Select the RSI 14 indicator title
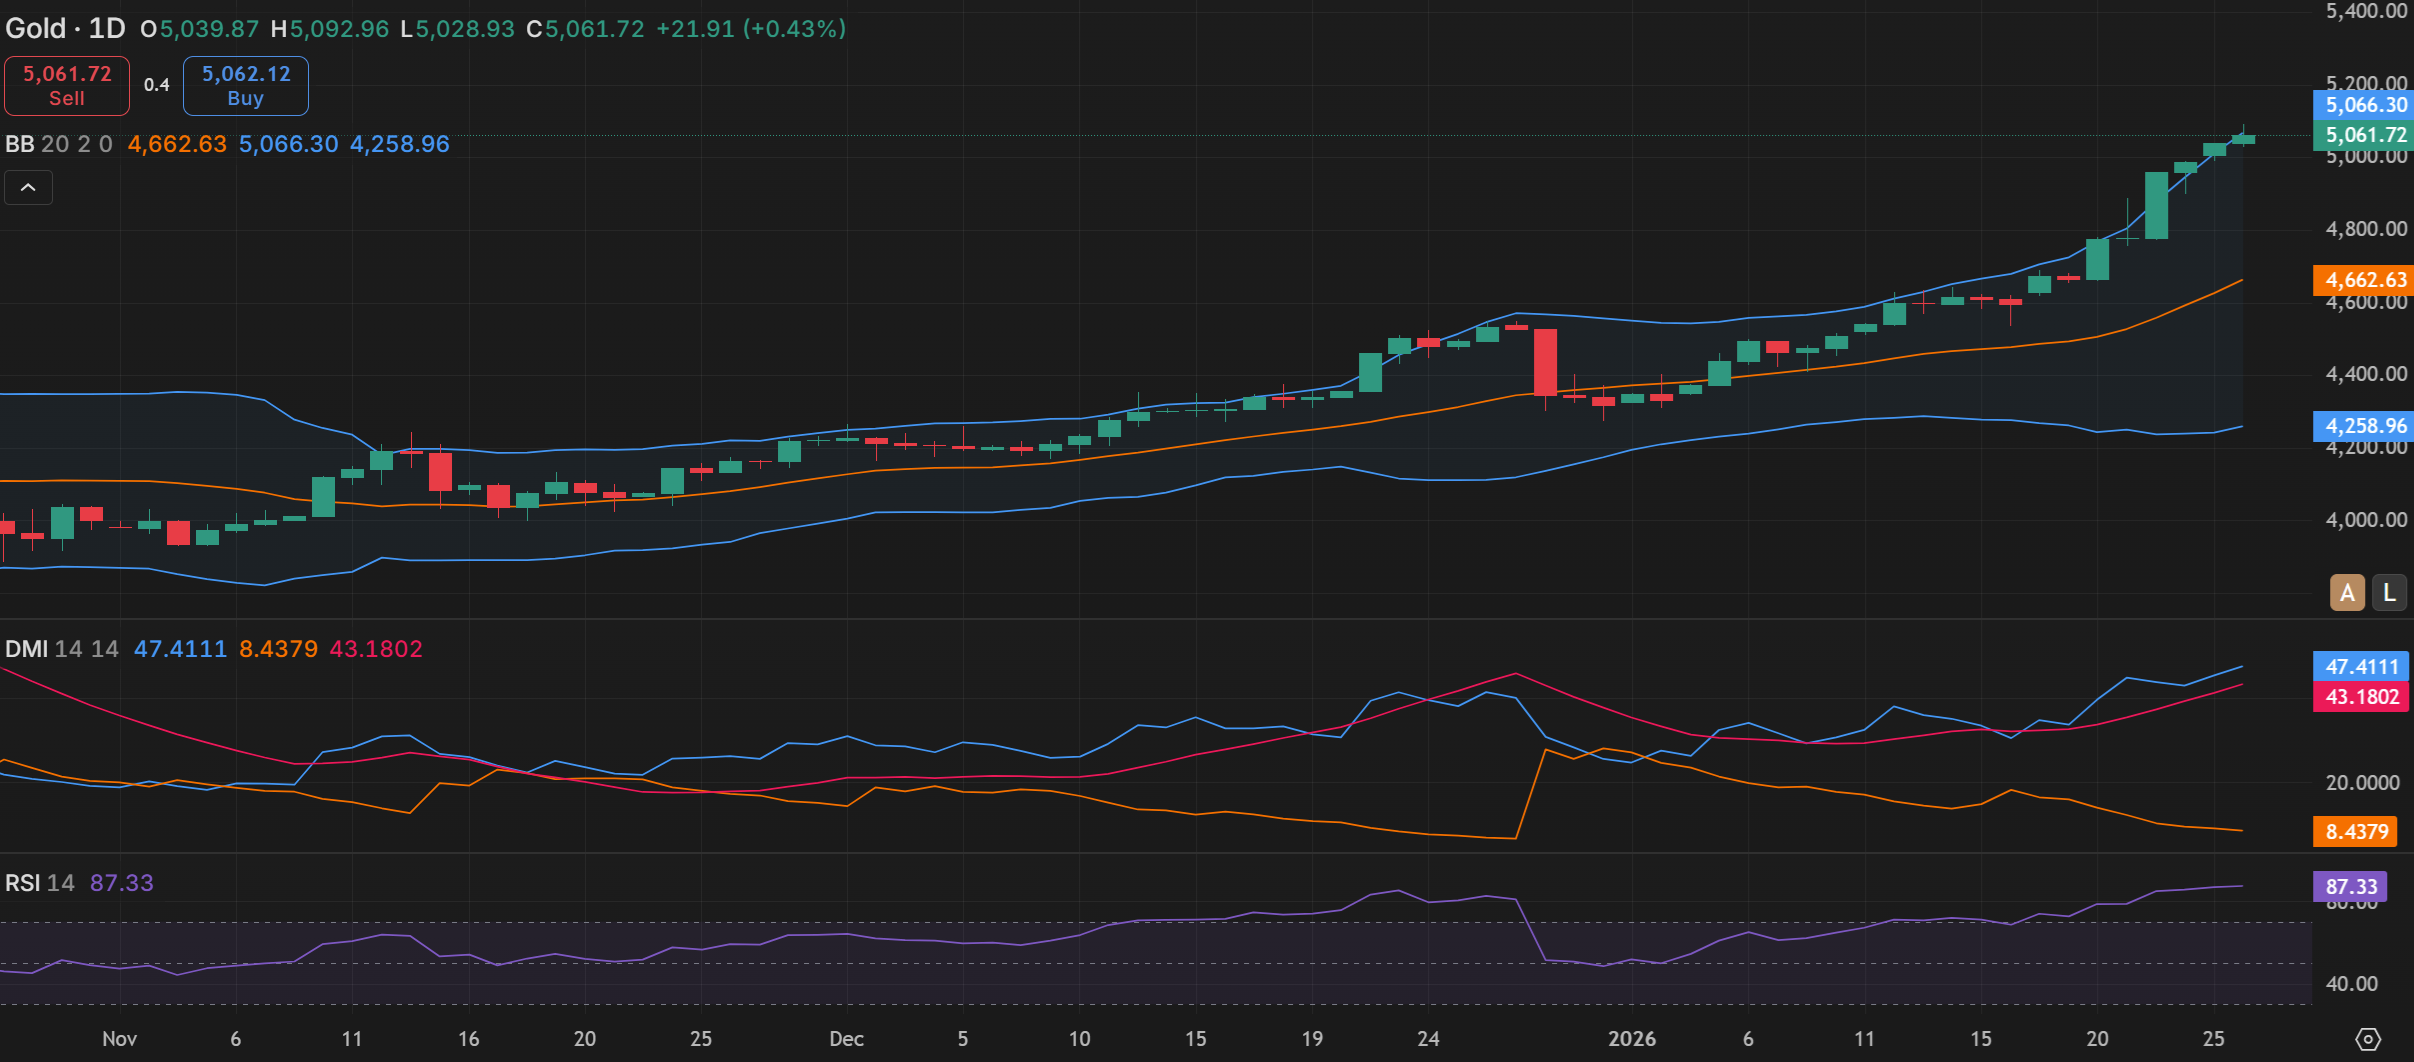This screenshot has width=2414, height=1062. (x=40, y=883)
